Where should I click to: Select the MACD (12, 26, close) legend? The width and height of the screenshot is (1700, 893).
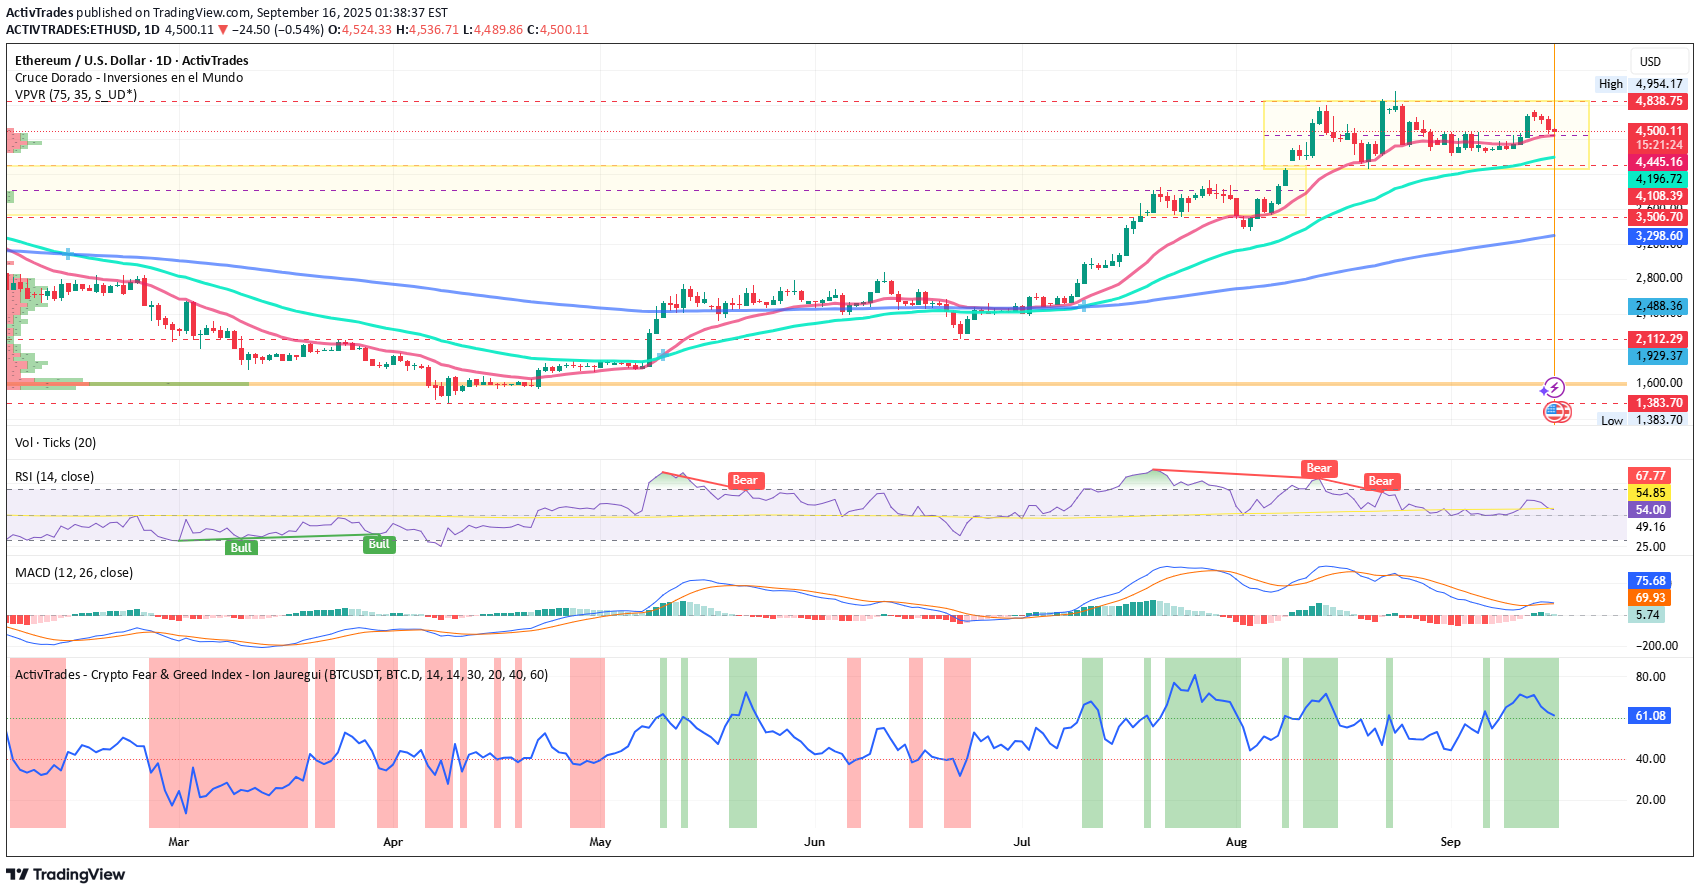point(73,573)
